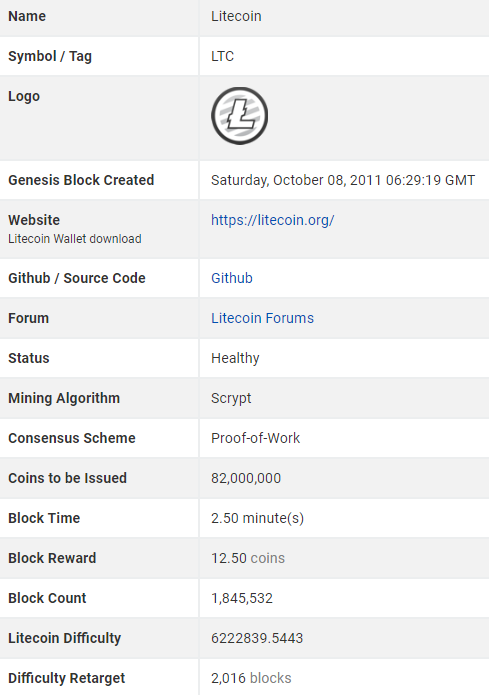Click the Genesis Block Created date value
This screenshot has height=695, width=489.
click(x=343, y=180)
